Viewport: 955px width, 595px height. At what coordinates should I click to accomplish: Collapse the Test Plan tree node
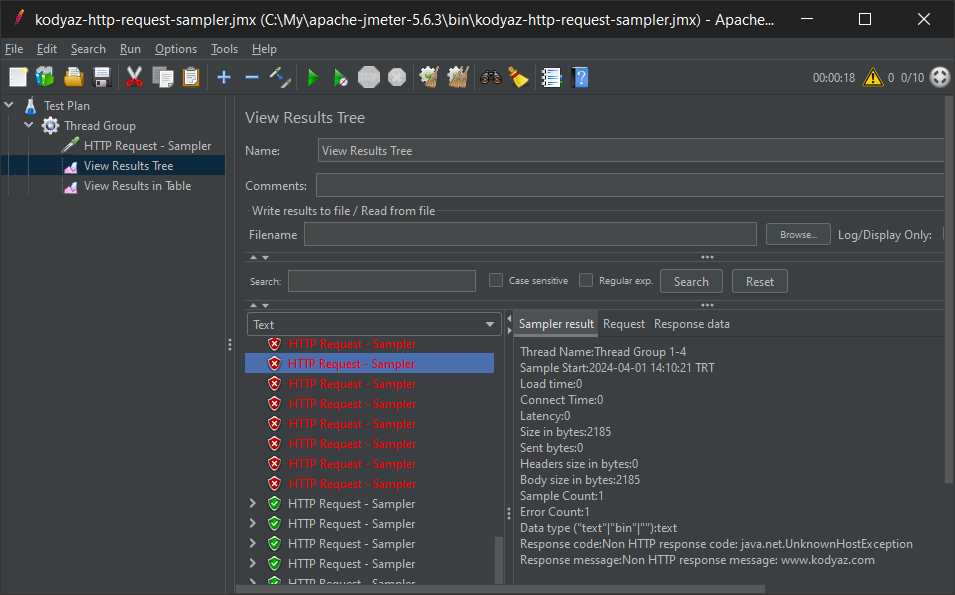point(9,105)
